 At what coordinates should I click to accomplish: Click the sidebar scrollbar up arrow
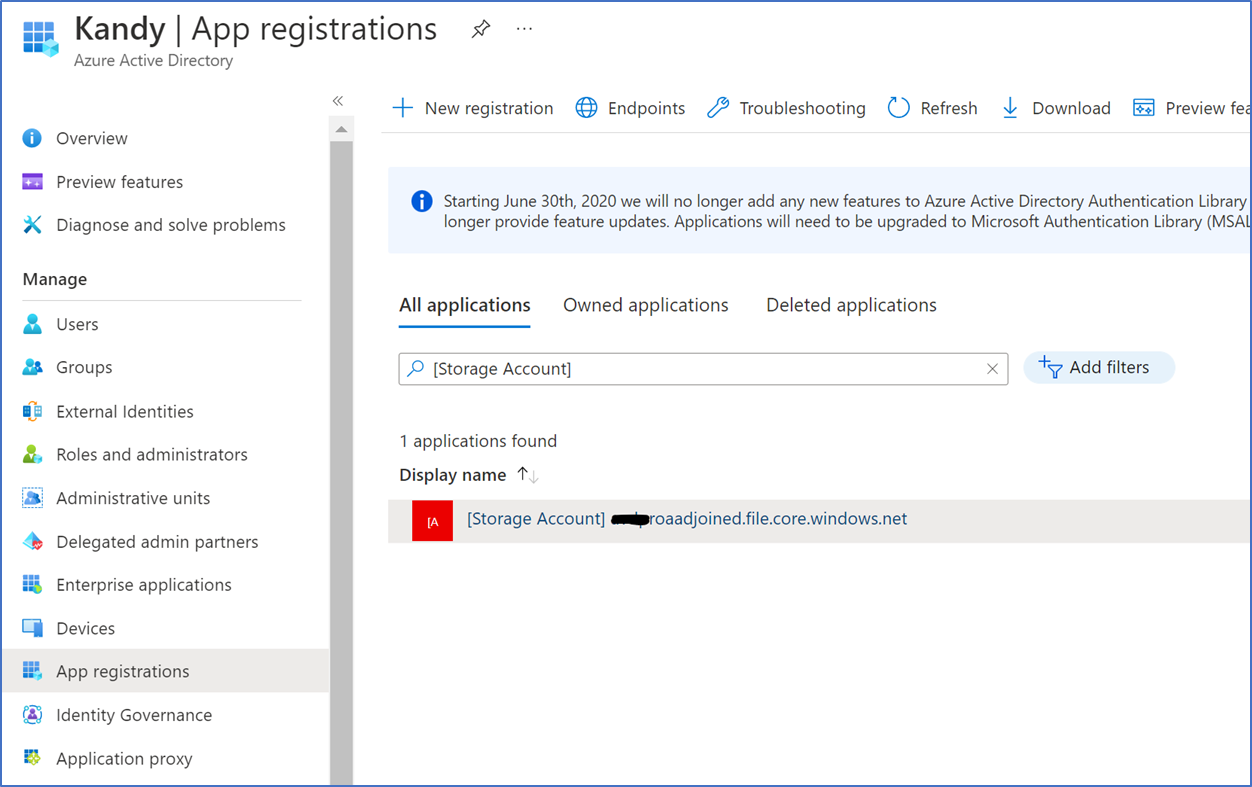[341, 130]
